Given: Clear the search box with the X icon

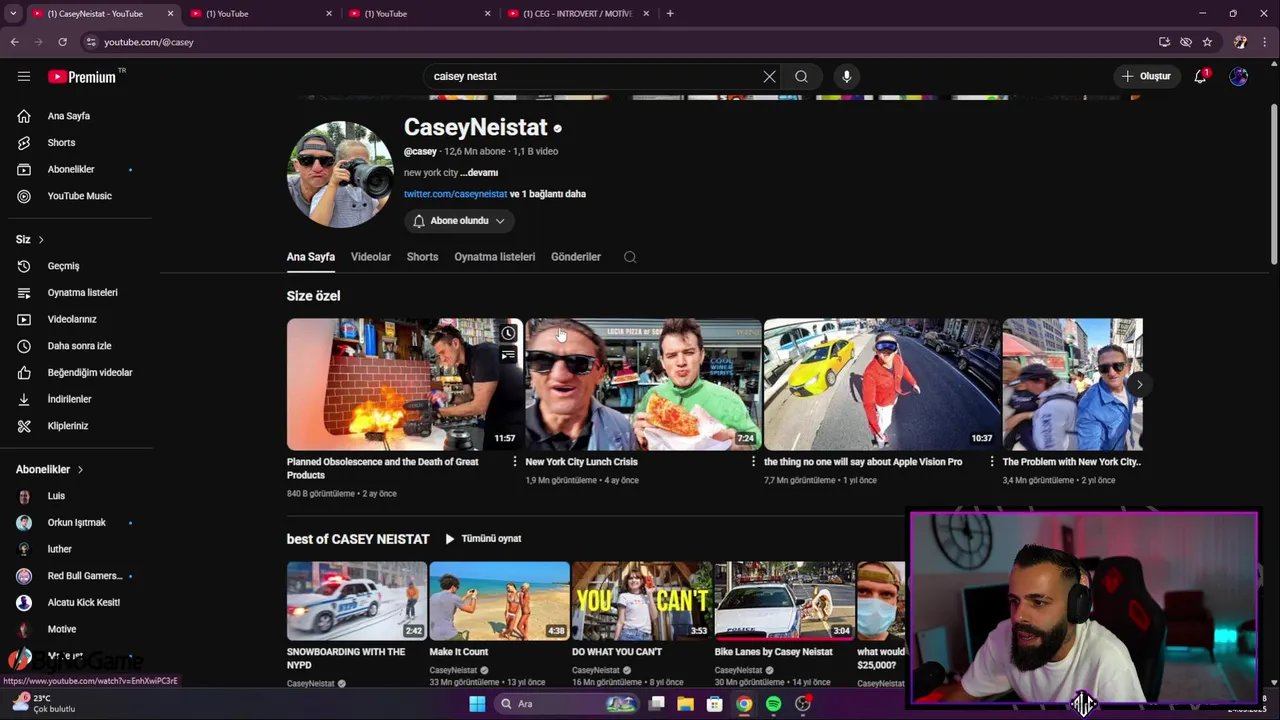Looking at the screenshot, I should (769, 76).
